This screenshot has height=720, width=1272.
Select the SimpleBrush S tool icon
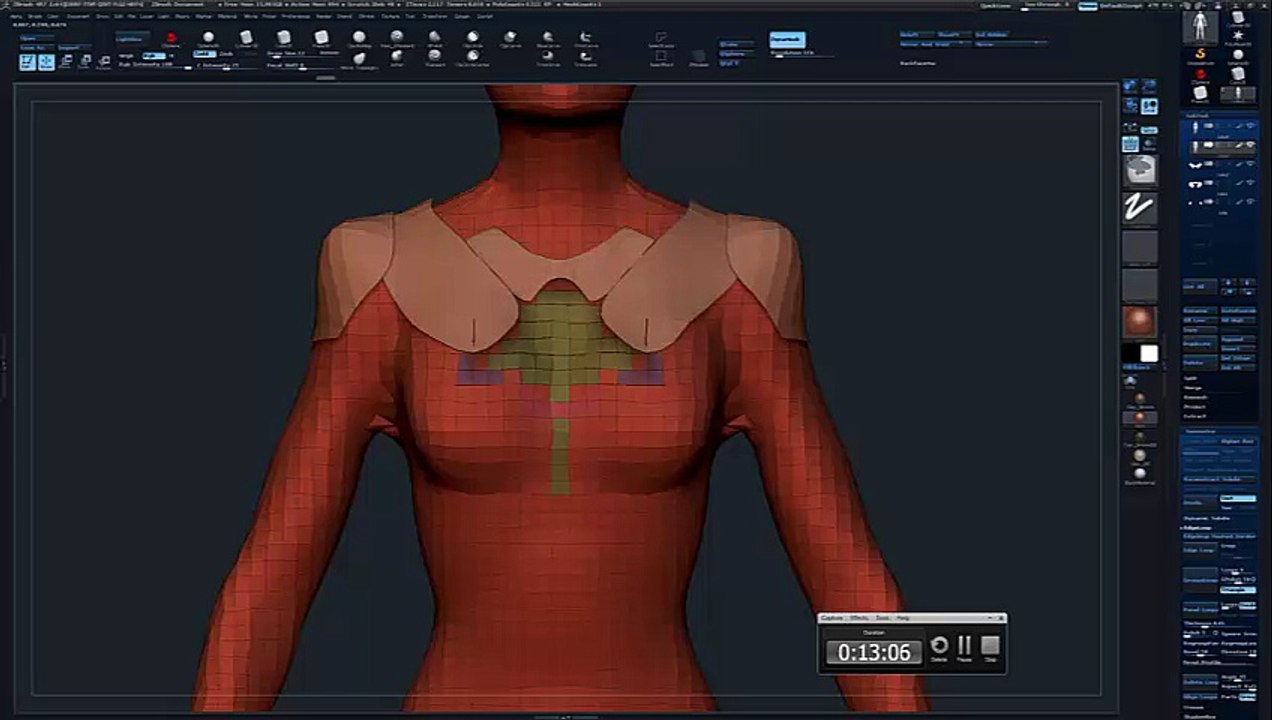pos(1200,54)
